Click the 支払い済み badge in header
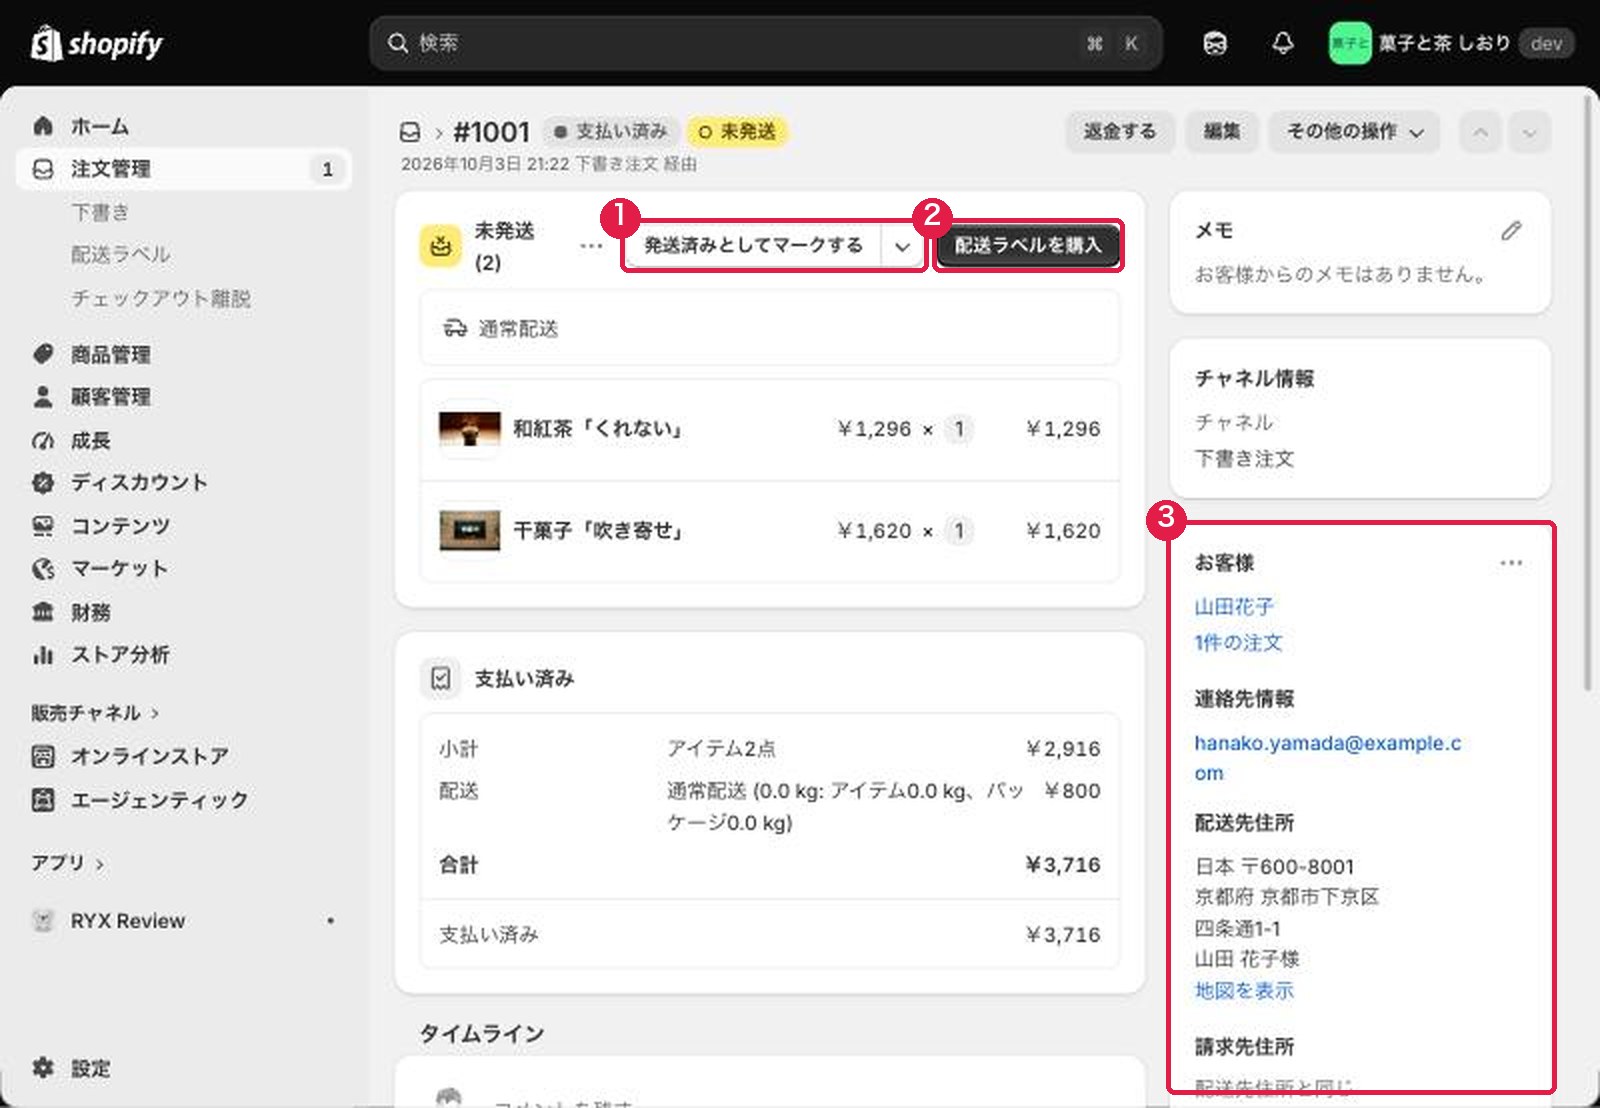1600x1108 pixels. (611, 131)
